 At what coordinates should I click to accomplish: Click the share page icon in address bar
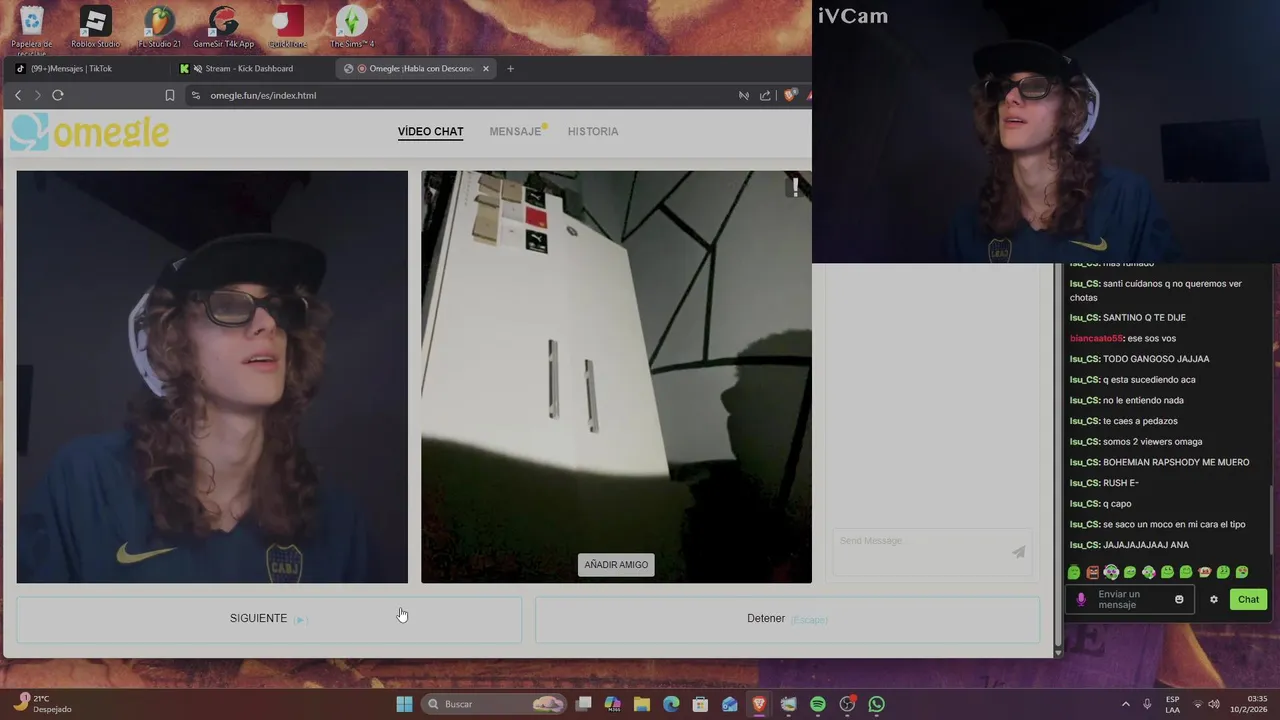pos(765,95)
